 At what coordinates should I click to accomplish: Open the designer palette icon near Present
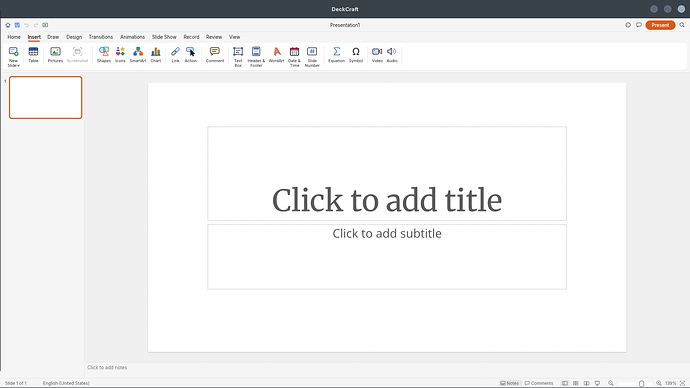click(x=628, y=25)
